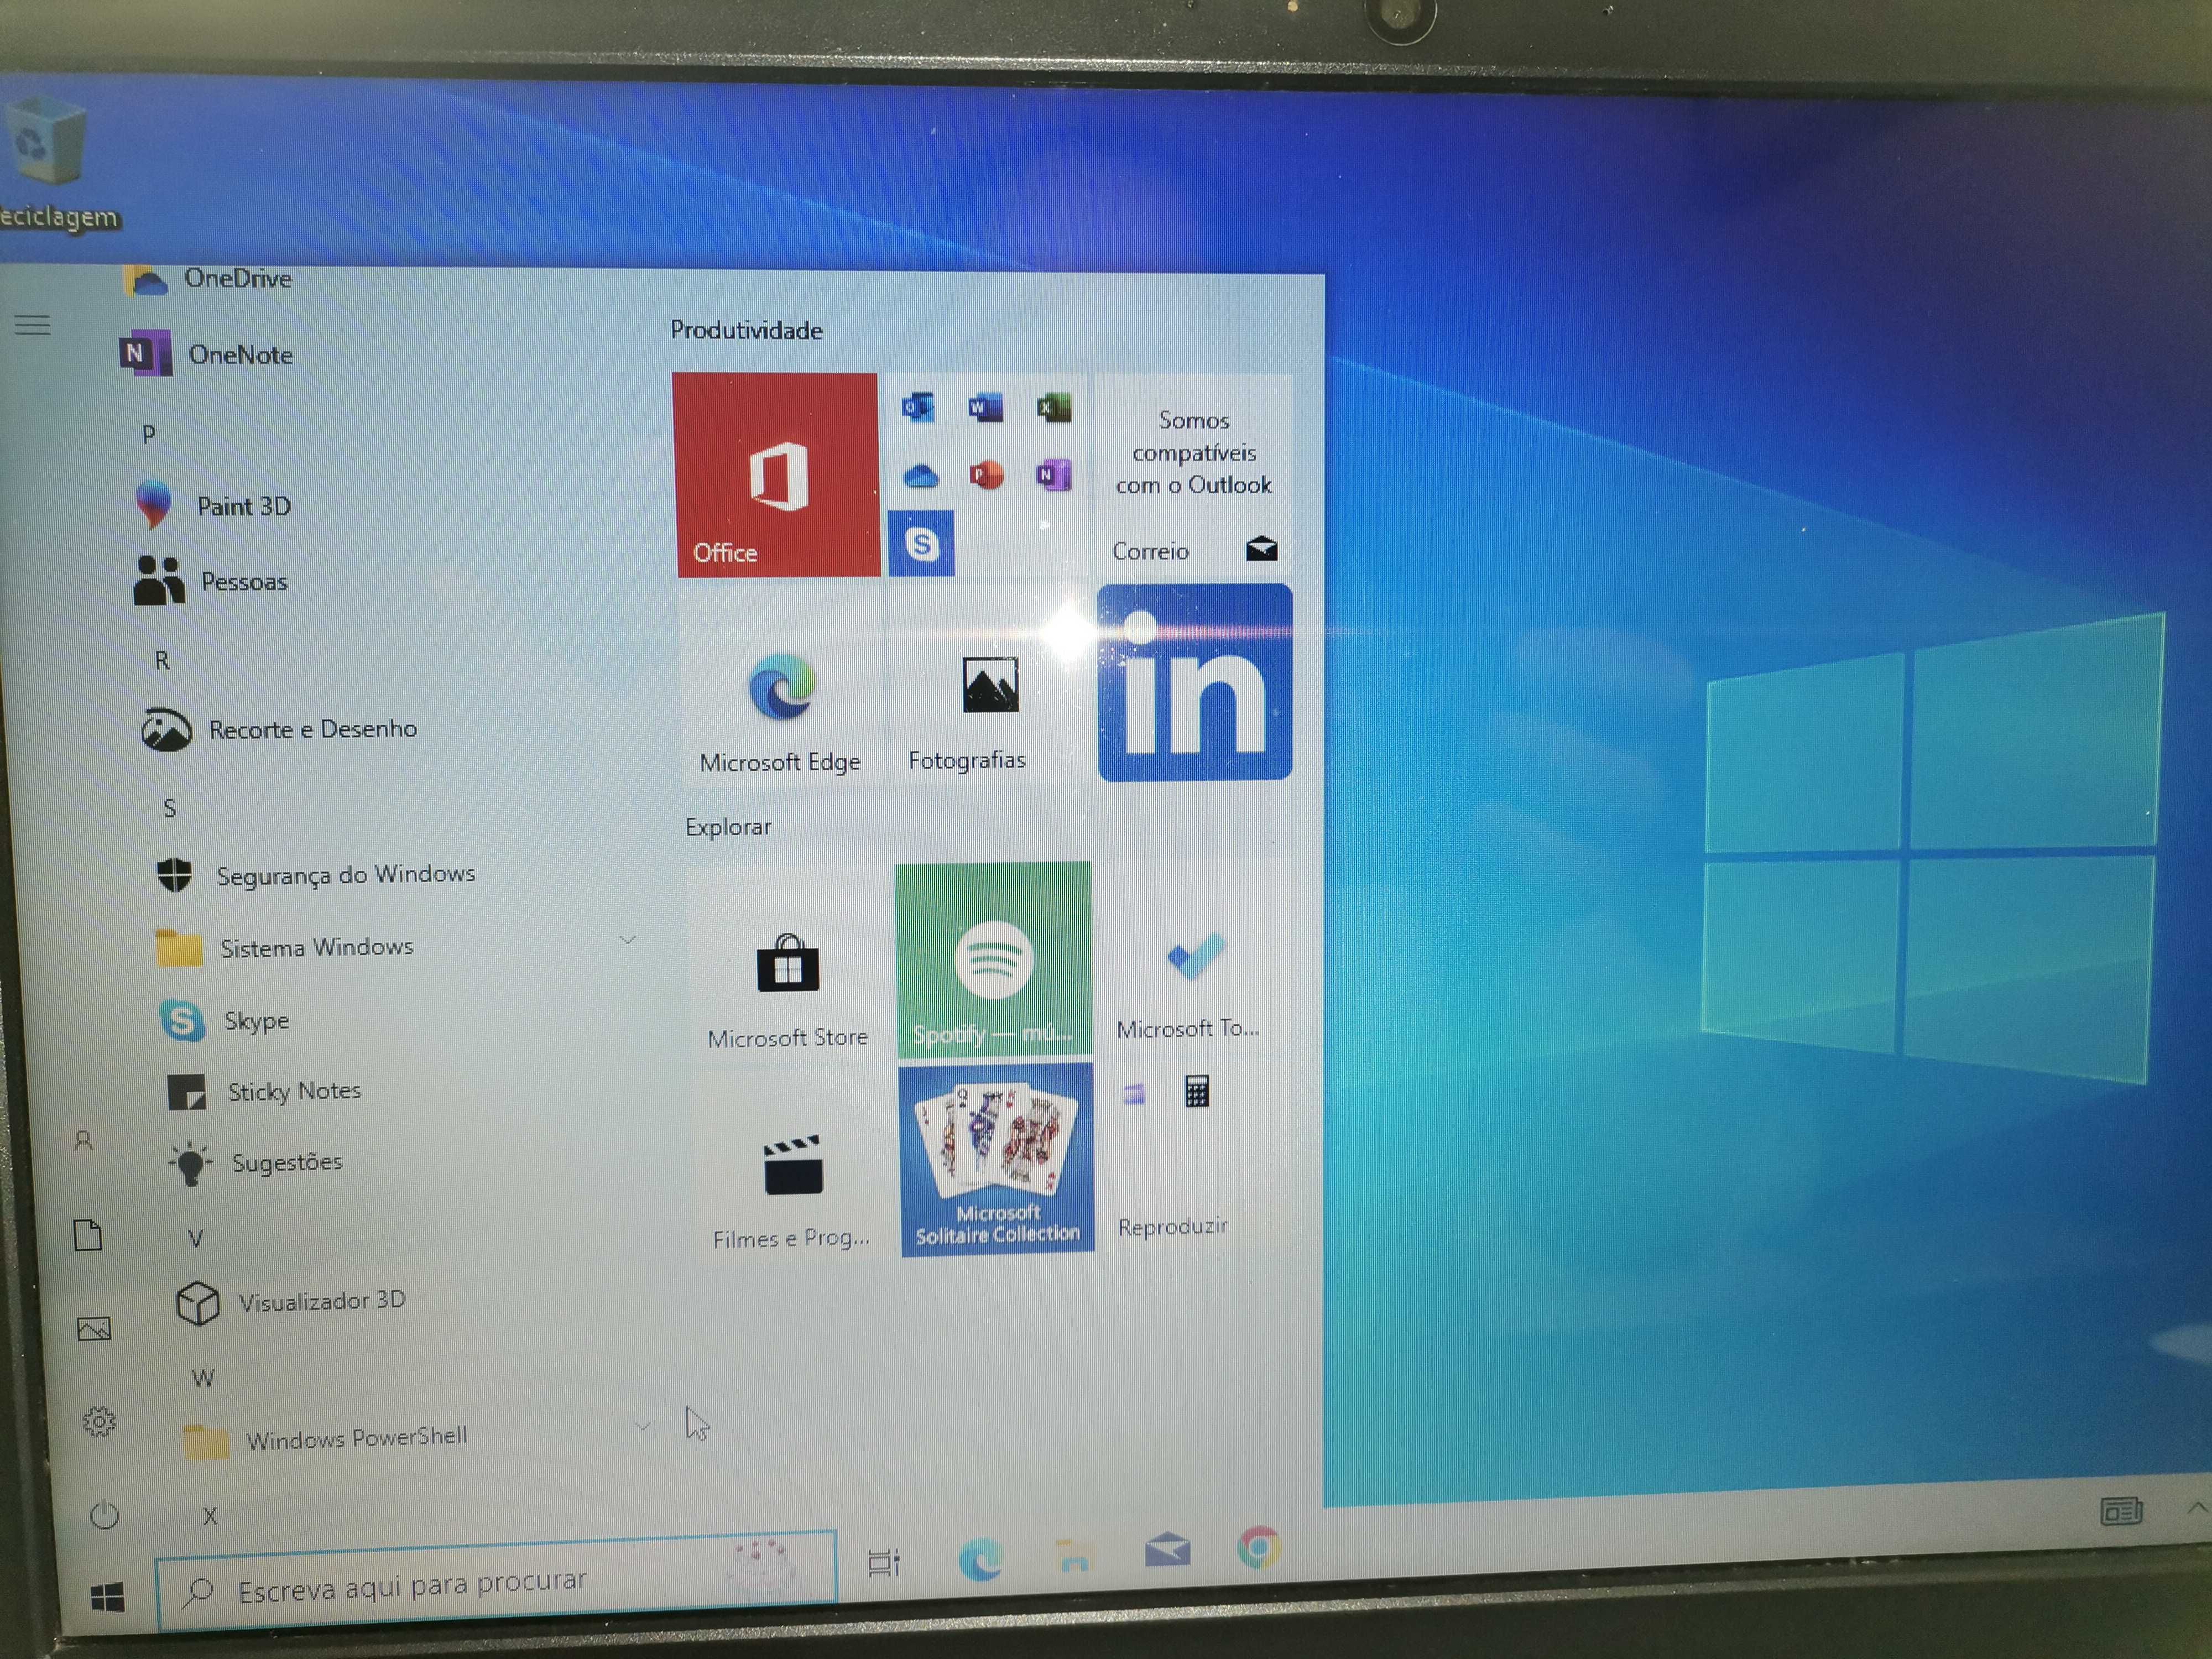Open Mail from the taskbar
This screenshot has width=2212, height=1659.
point(1168,1549)
